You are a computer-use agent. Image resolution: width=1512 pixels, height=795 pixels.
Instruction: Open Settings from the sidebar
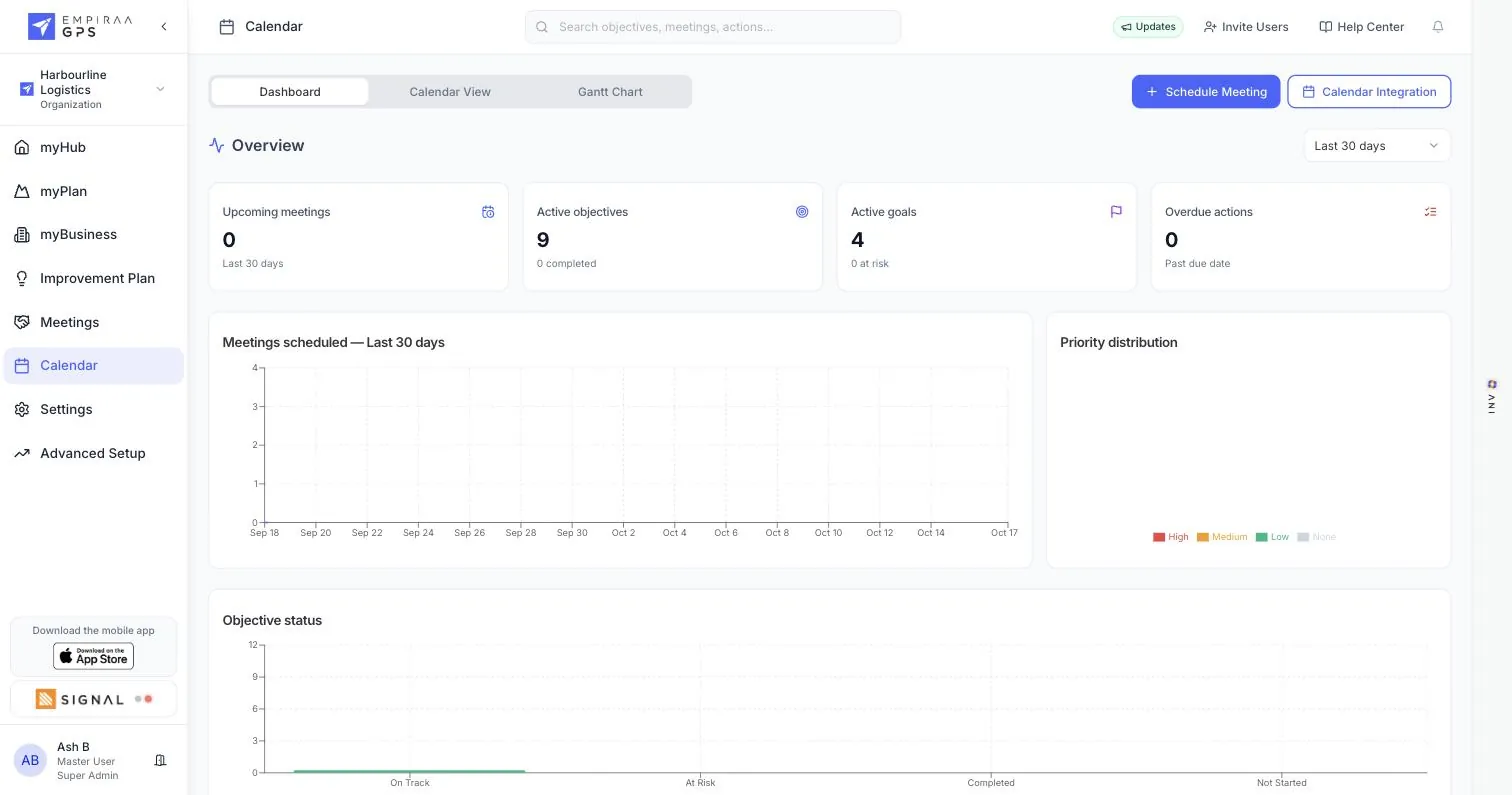(x=93, y=409)
